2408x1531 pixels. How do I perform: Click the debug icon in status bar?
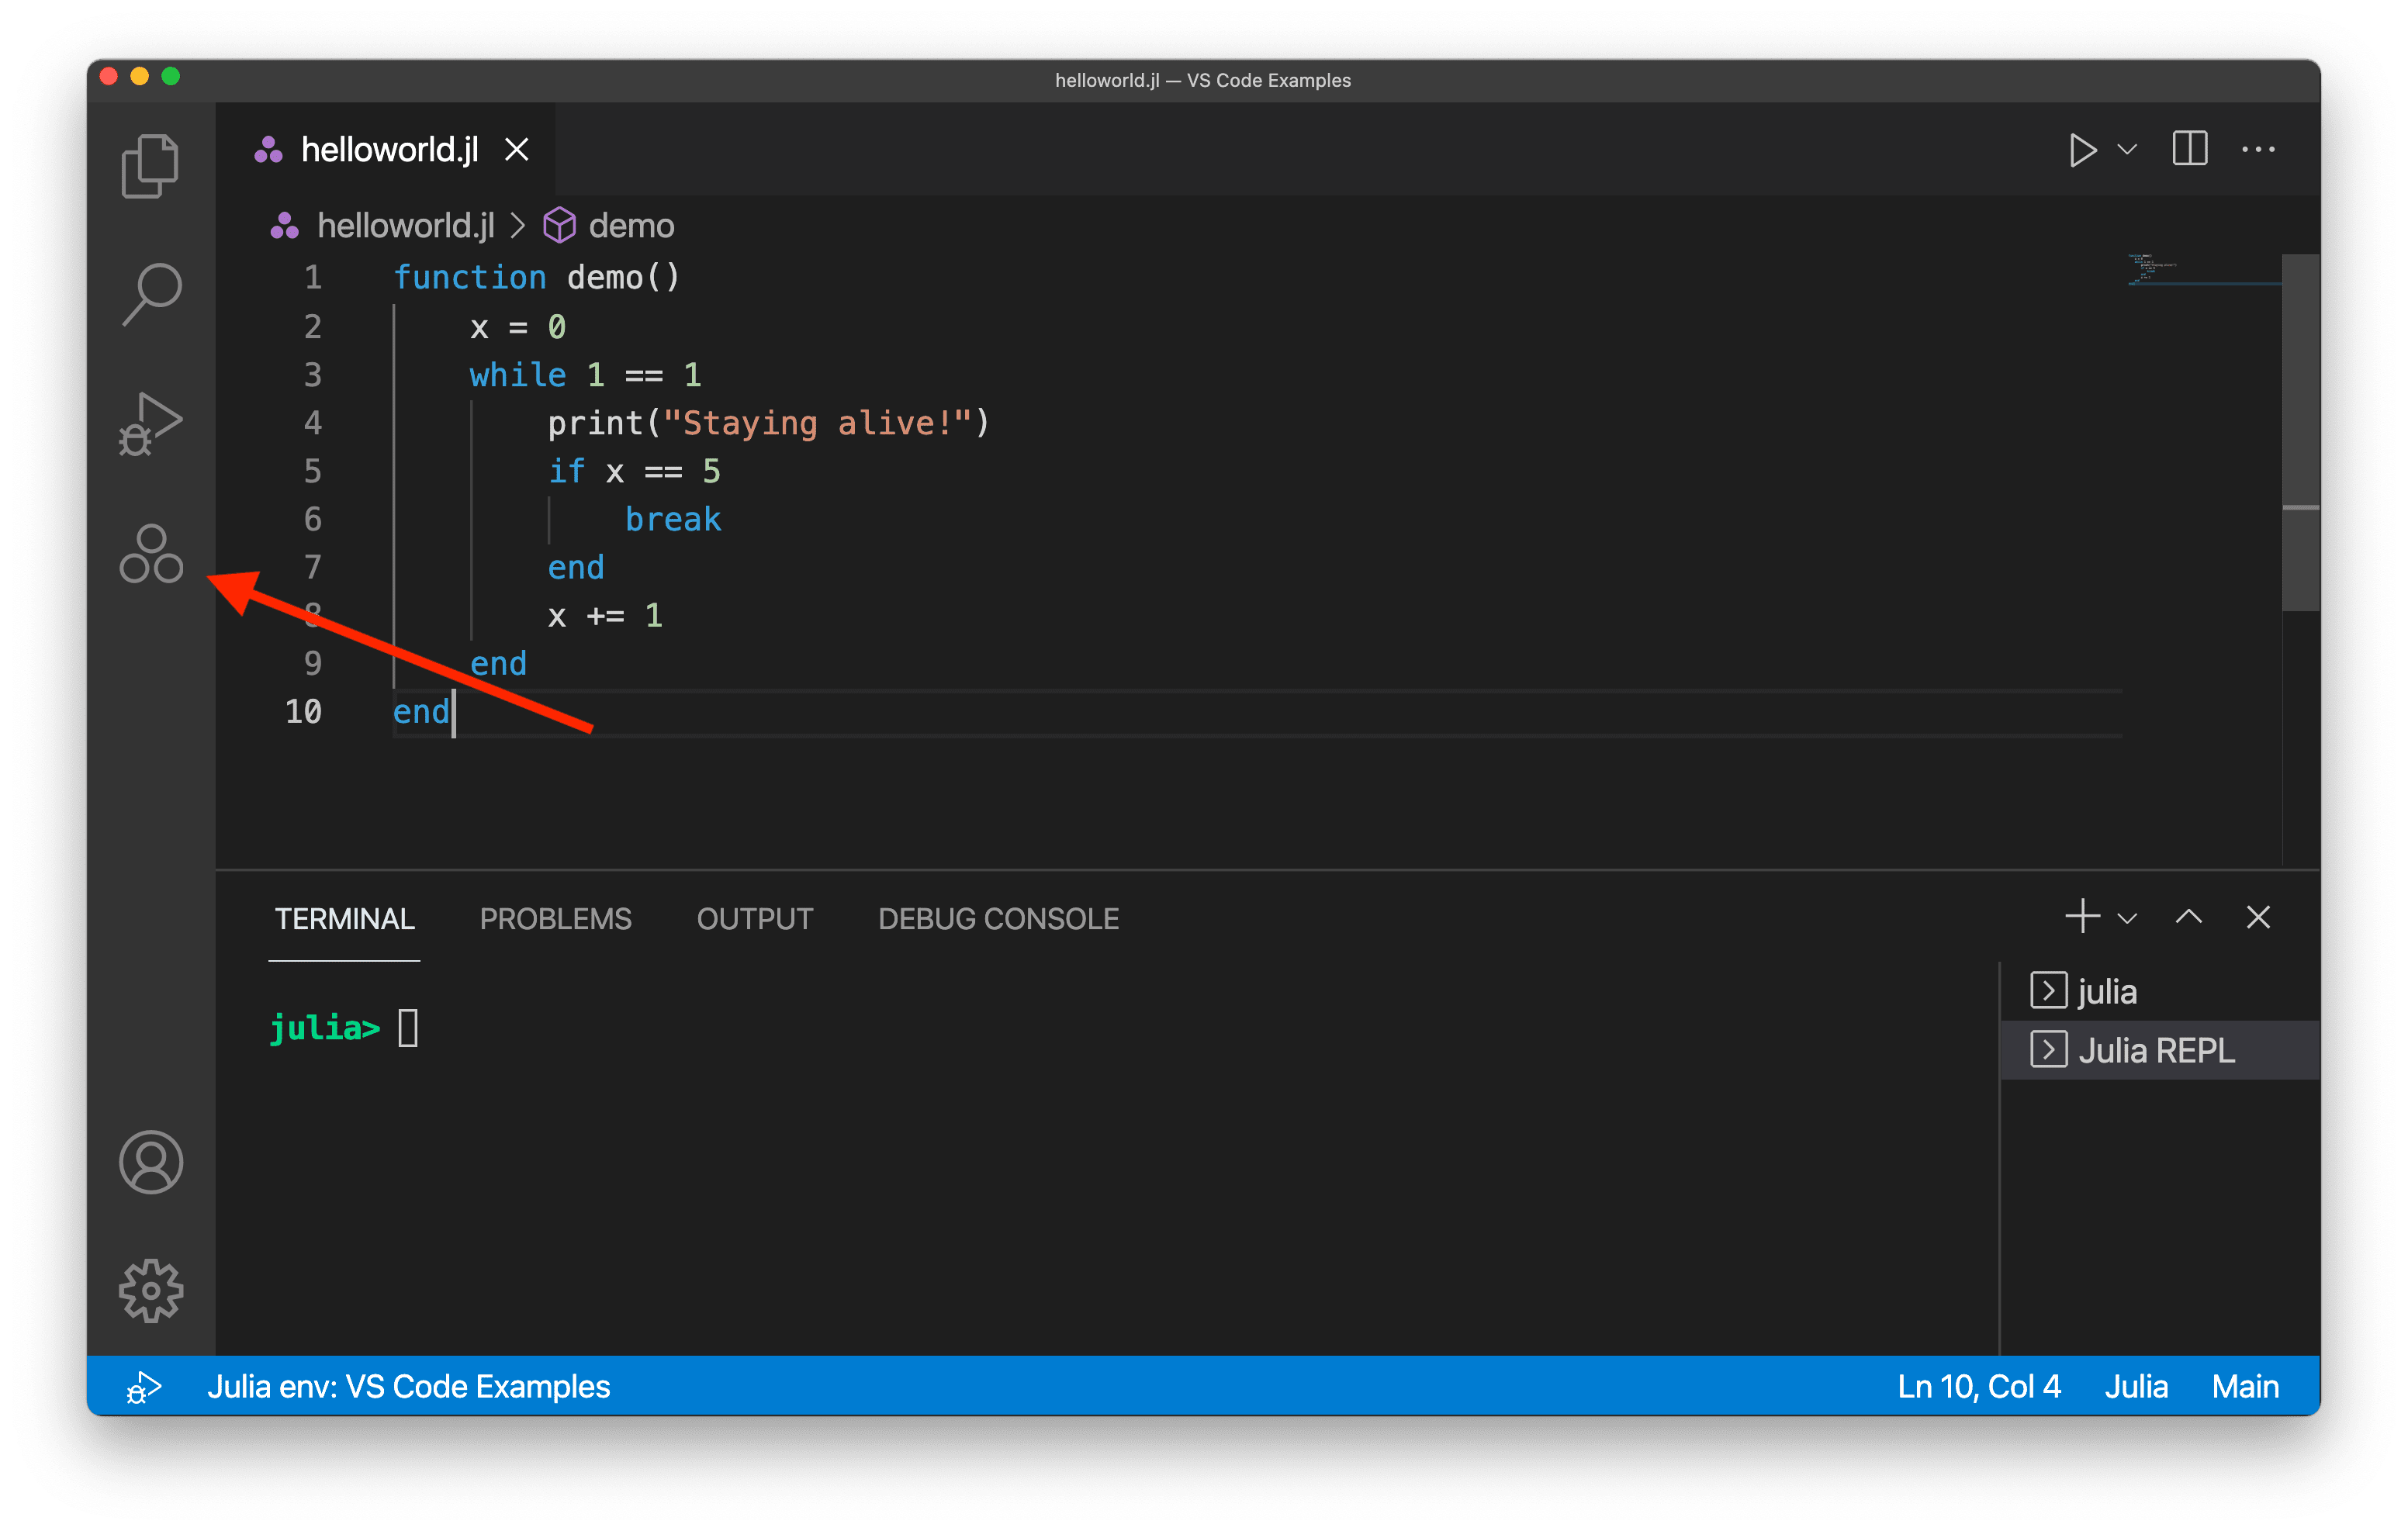pyautogui.click(x=144, y=1387)
